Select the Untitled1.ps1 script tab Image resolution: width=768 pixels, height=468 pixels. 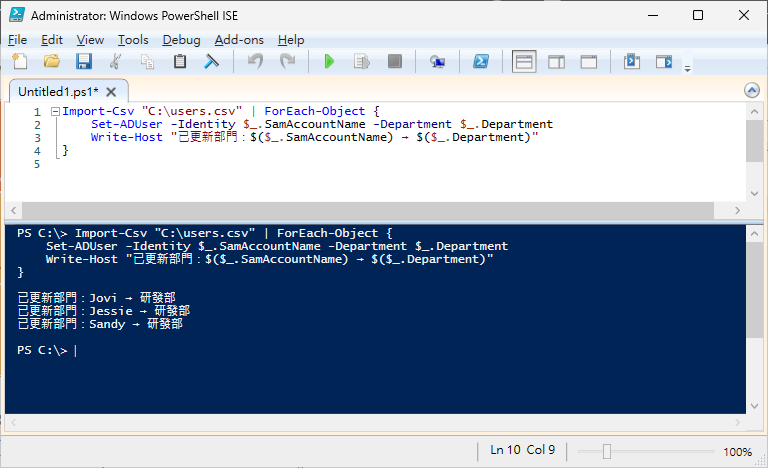(52, 91)
